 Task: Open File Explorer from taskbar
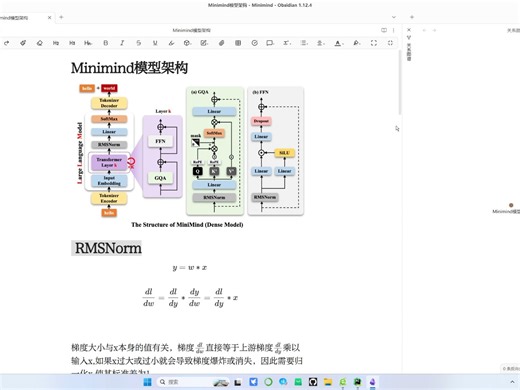pyautogui.click(x=328, y=382)
